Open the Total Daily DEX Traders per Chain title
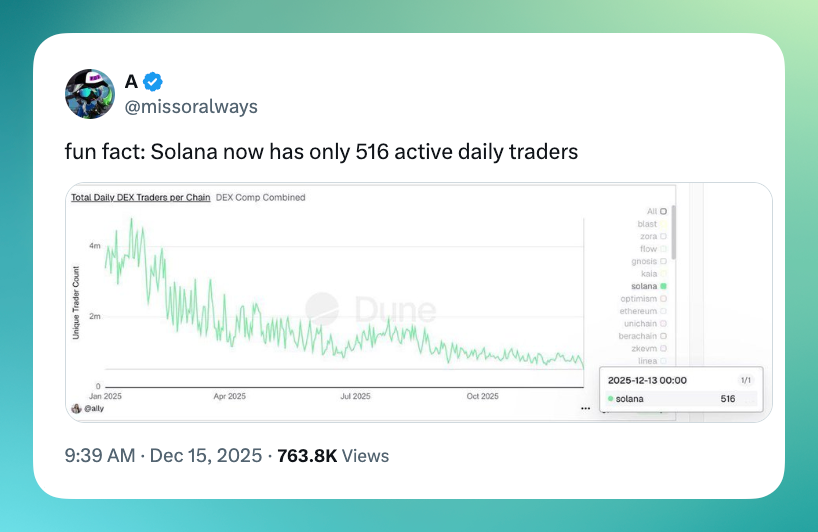 [x=140, y=197]
